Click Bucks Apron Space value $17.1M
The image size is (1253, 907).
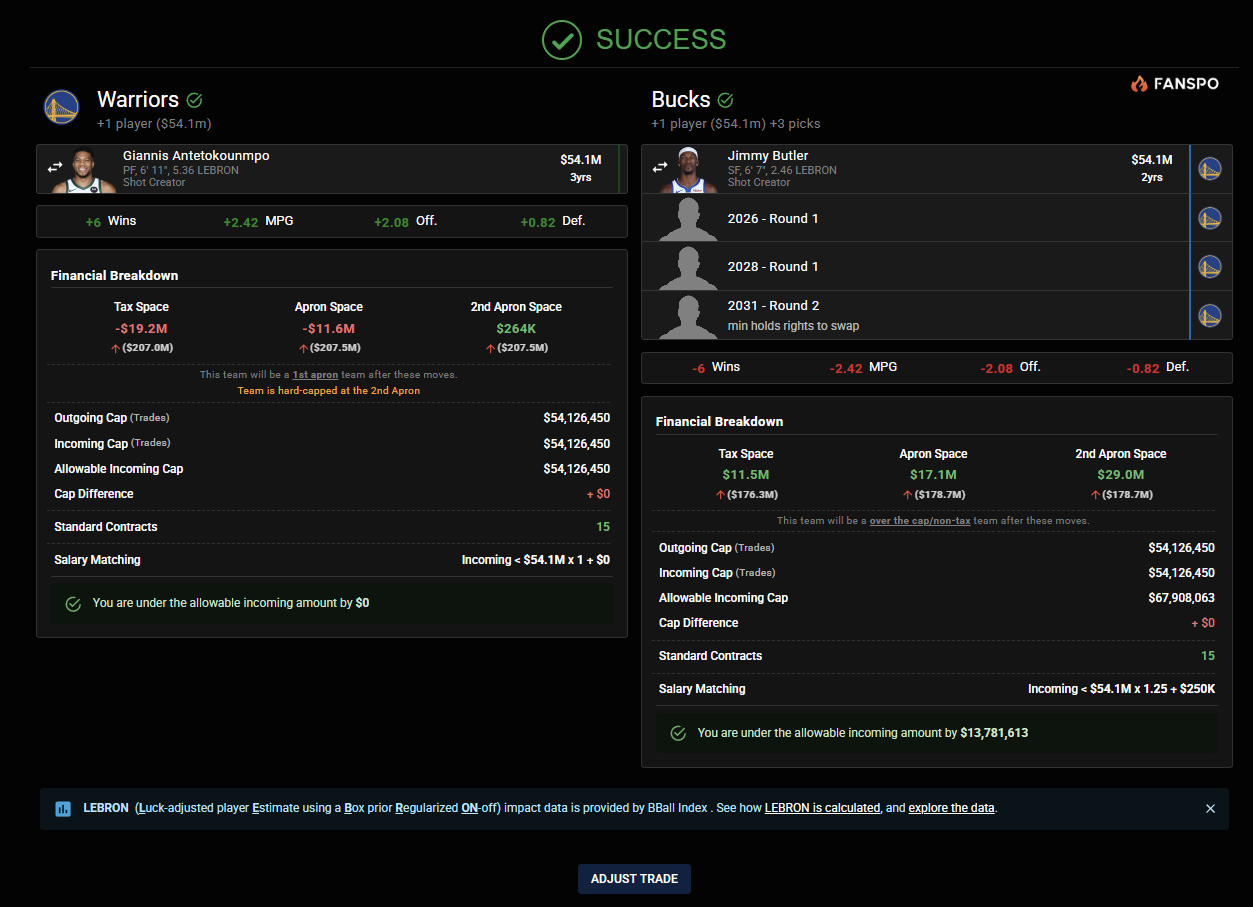[933, 475]
